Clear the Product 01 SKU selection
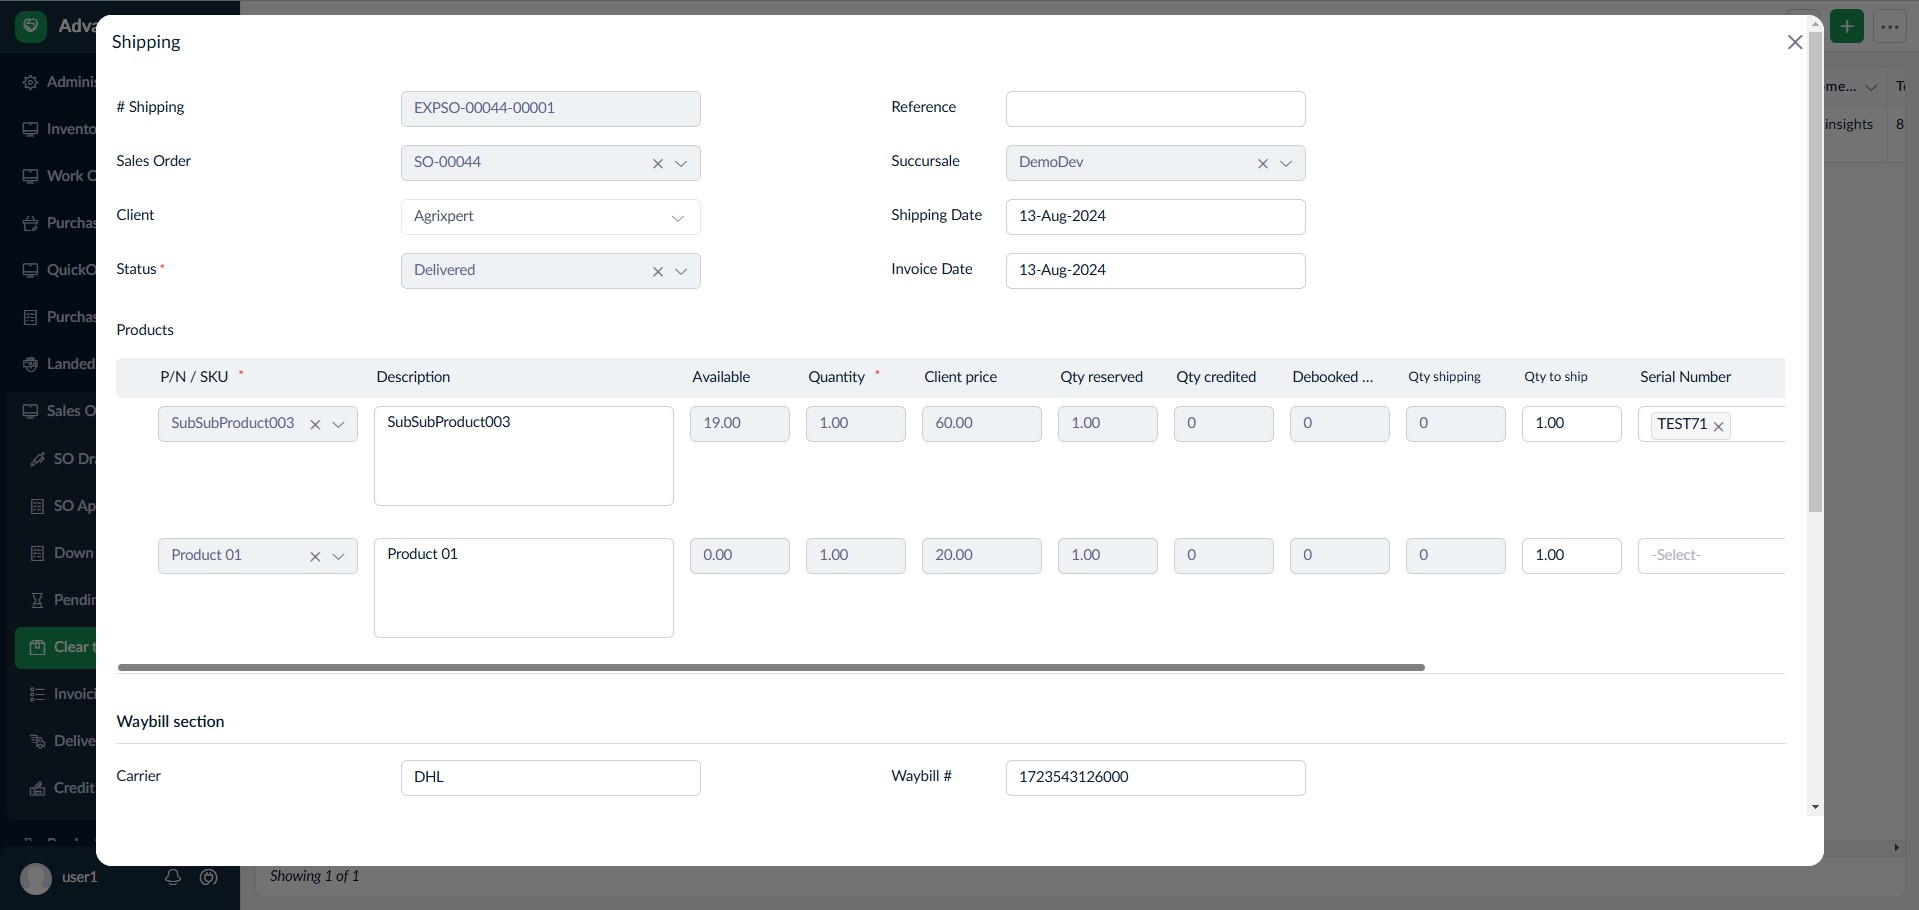1919x910 pixels. (x=315, y=557)
